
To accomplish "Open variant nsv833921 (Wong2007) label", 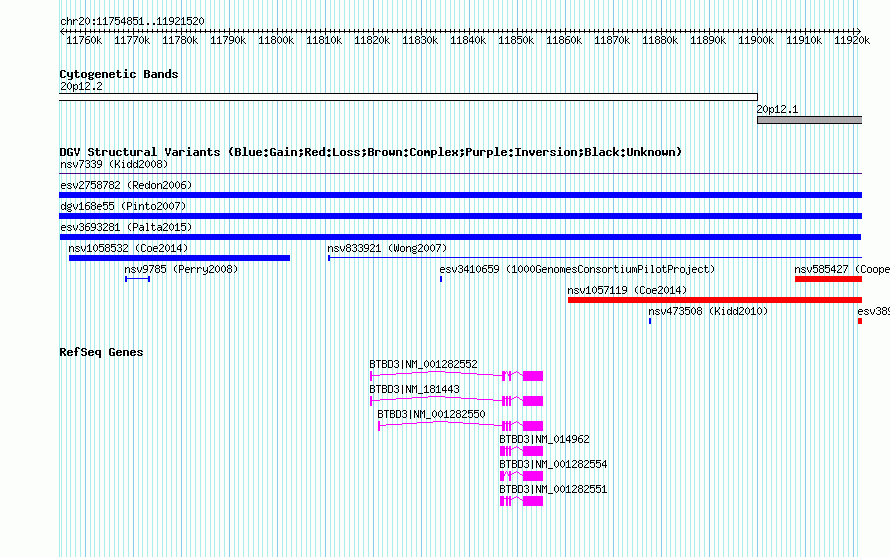I will click(x=387, y=248).
